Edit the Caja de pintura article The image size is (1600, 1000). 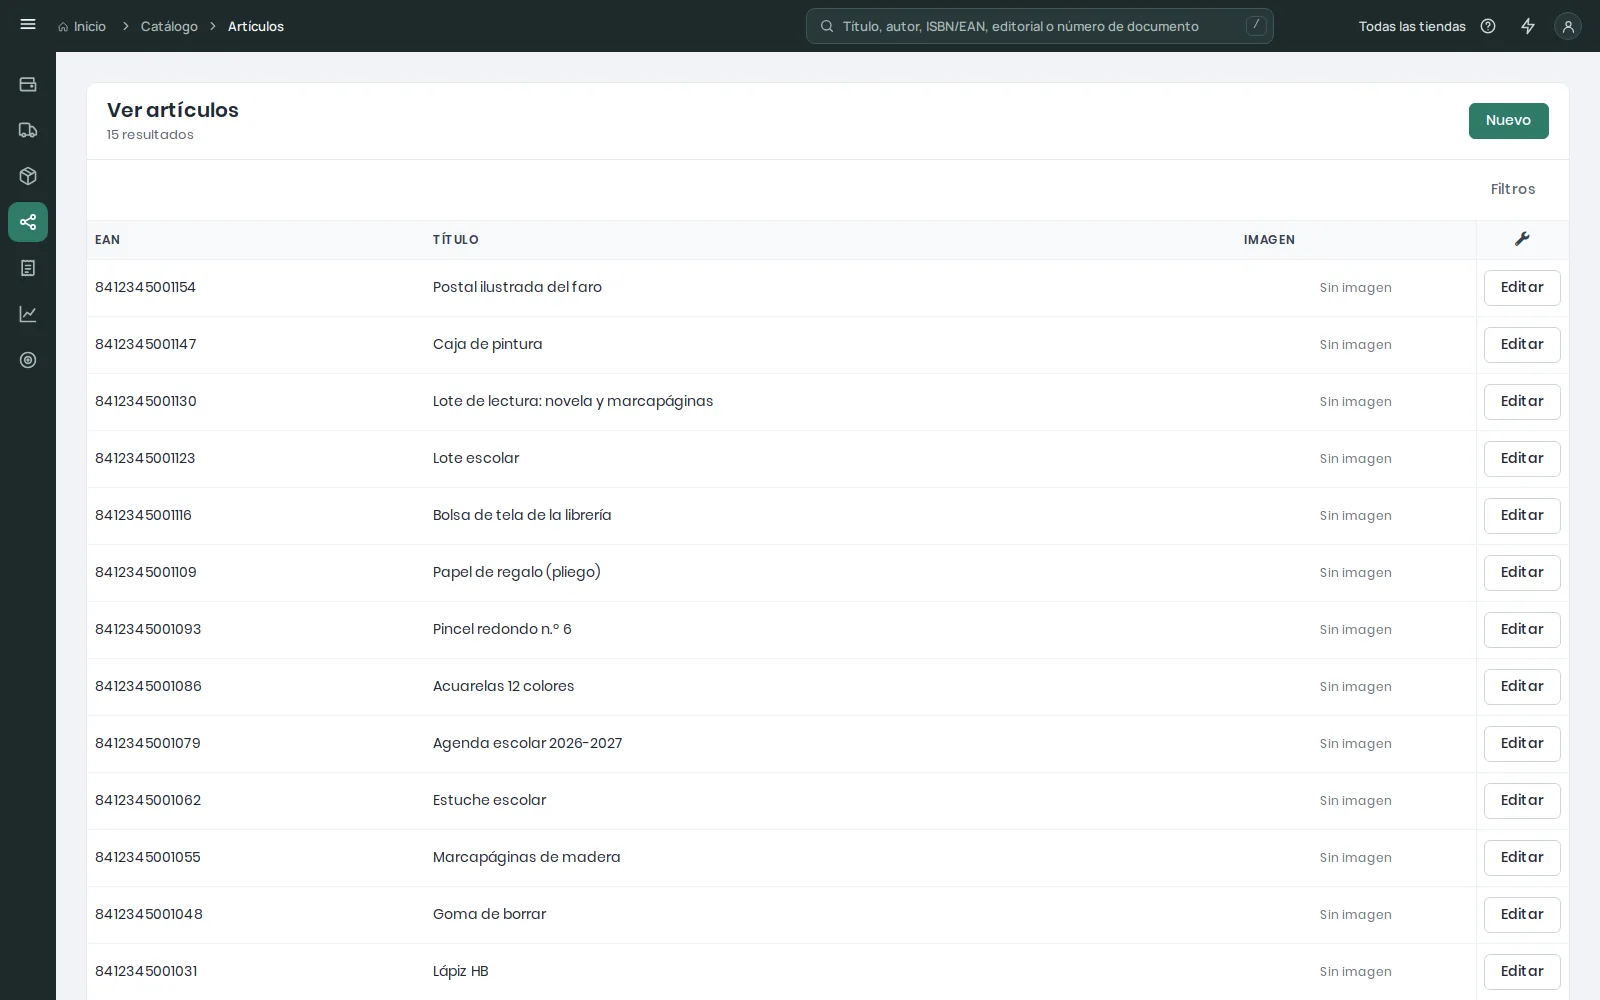click(x=1522, y=344)
